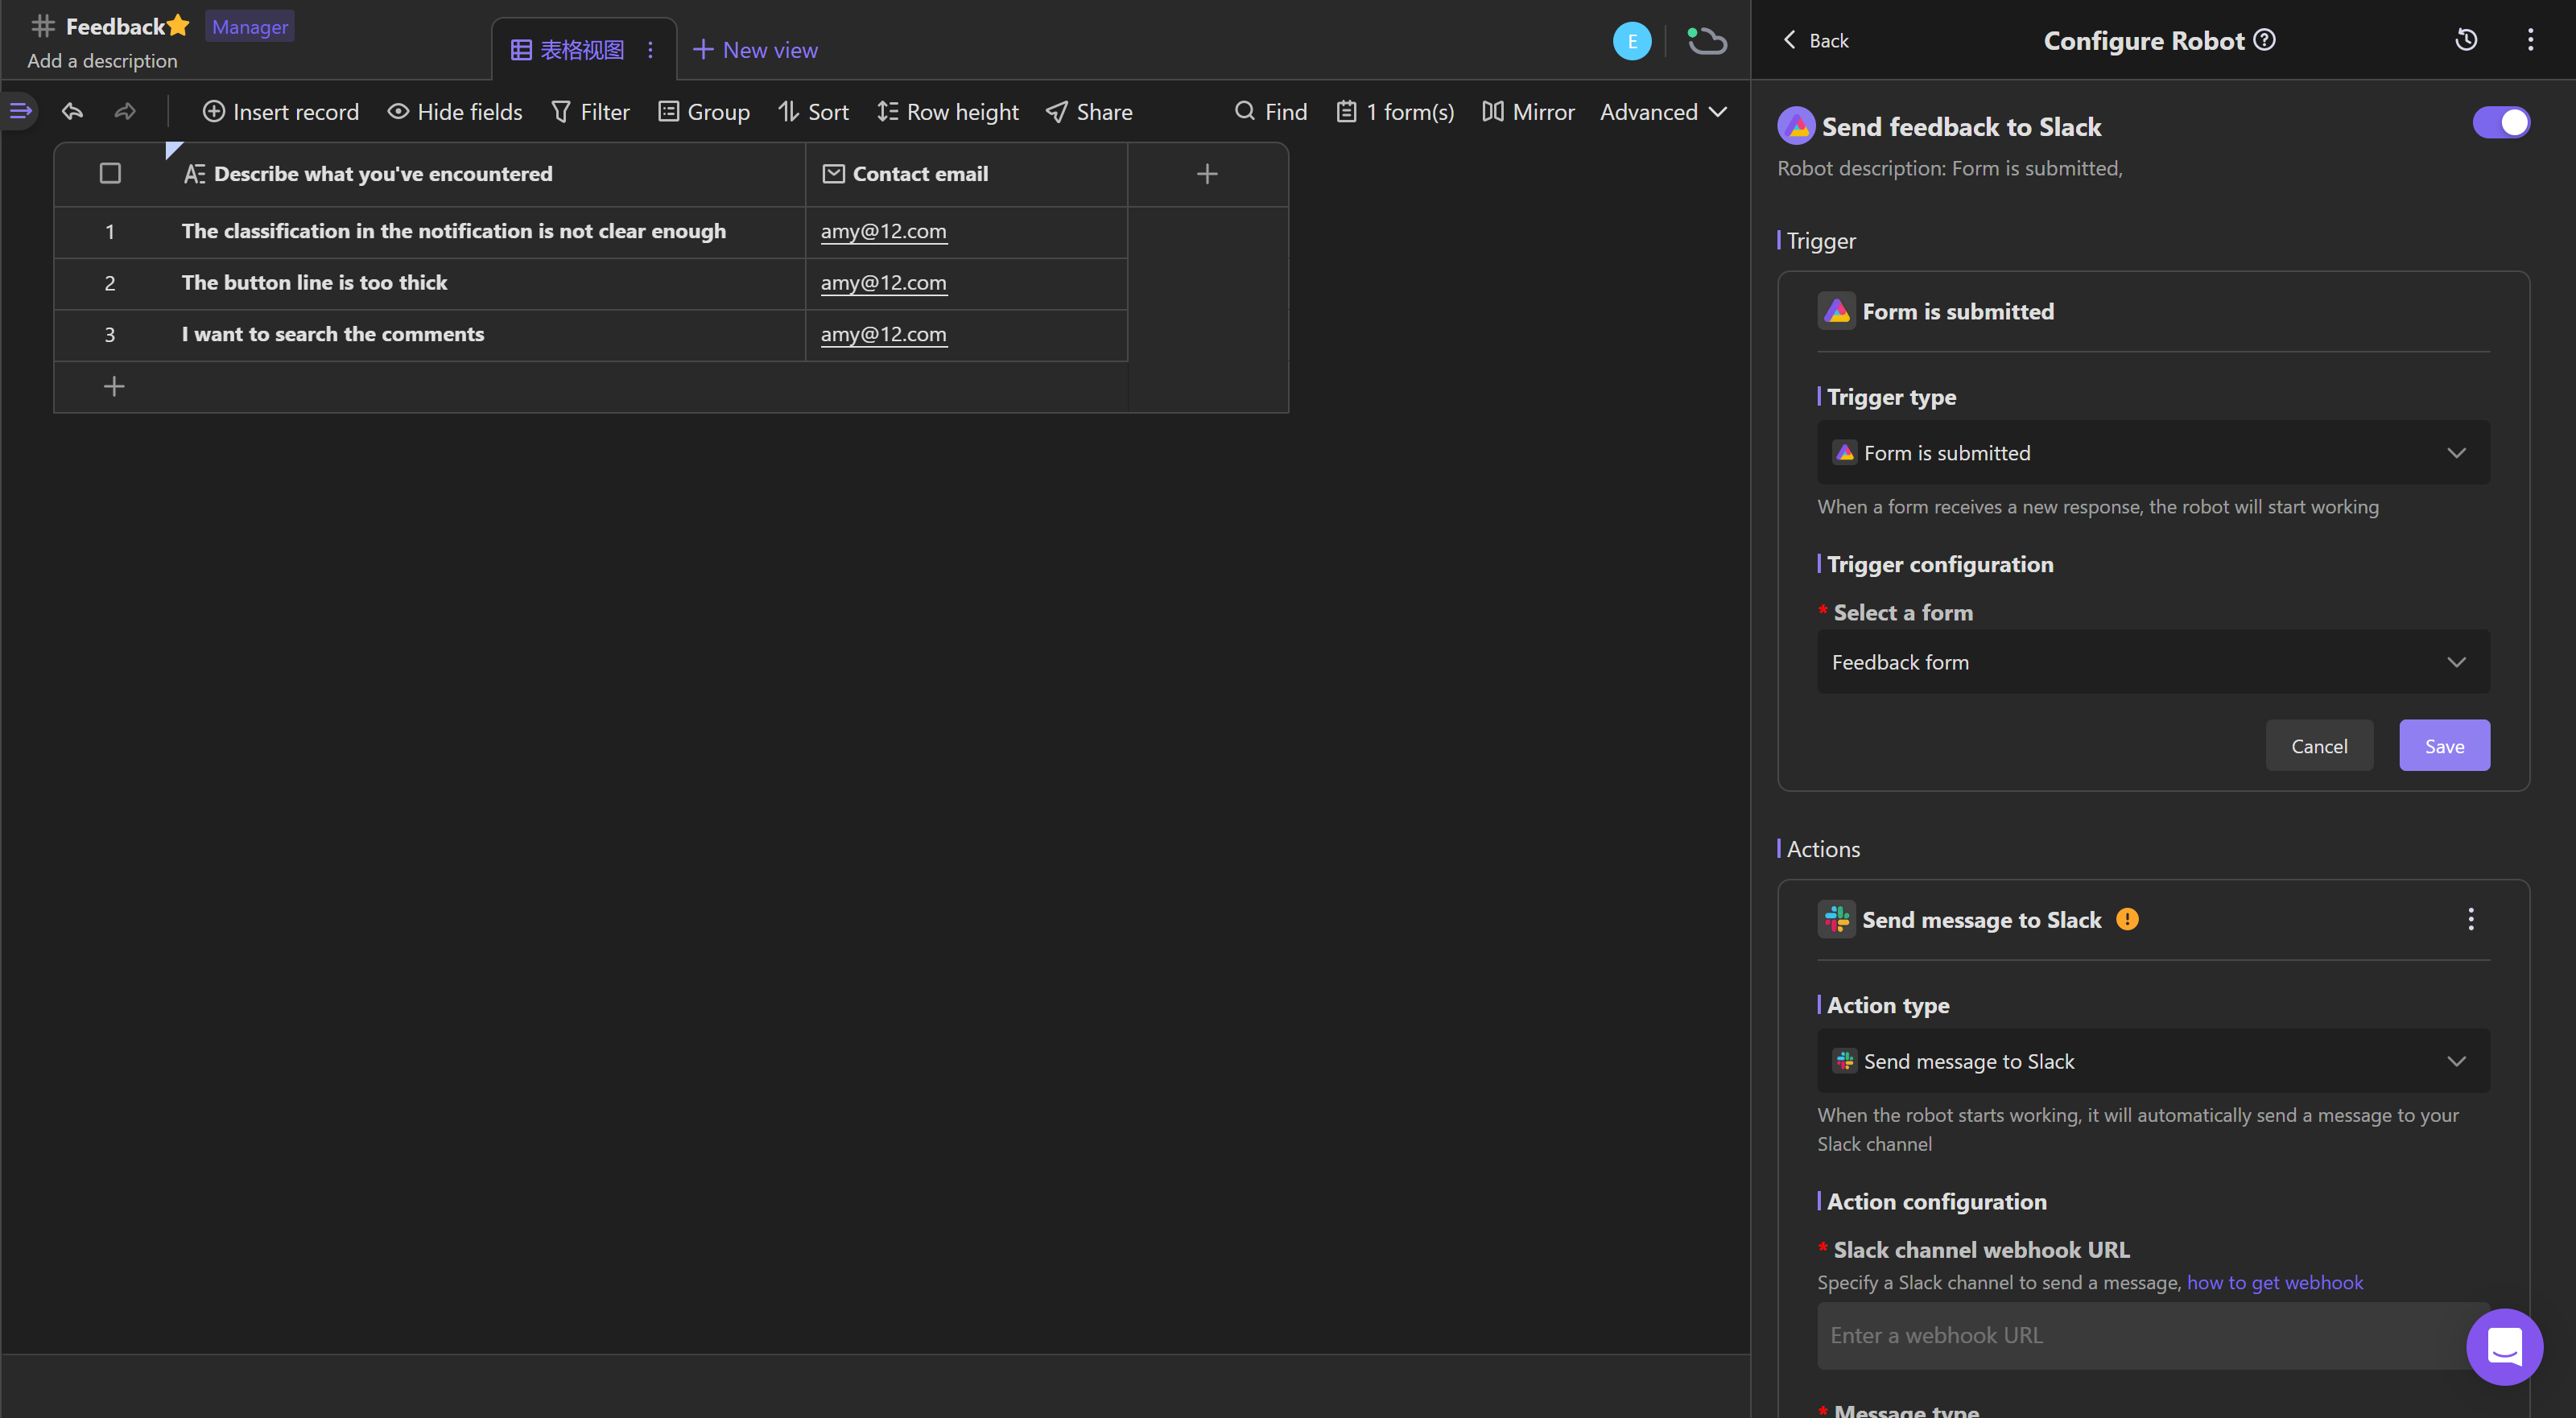Open Send message to Slack action menu
Image resolution: width=2576 pixels, height=1418 pixels.
point(2471,920)
